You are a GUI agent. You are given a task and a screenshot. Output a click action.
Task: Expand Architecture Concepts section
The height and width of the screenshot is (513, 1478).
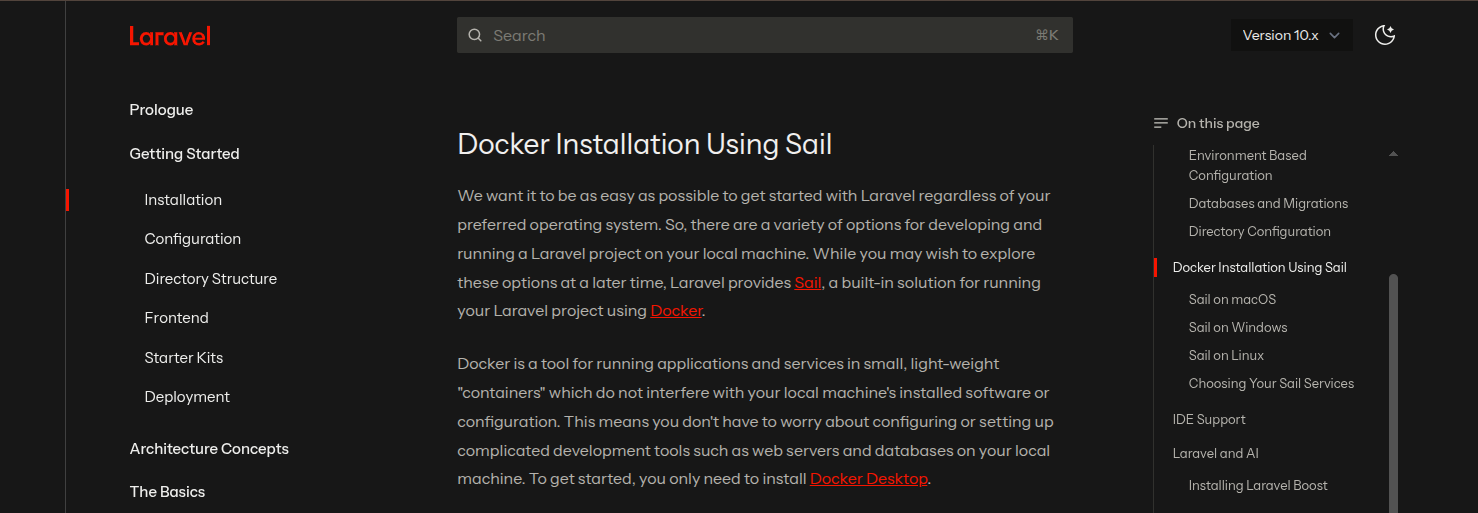209,449
